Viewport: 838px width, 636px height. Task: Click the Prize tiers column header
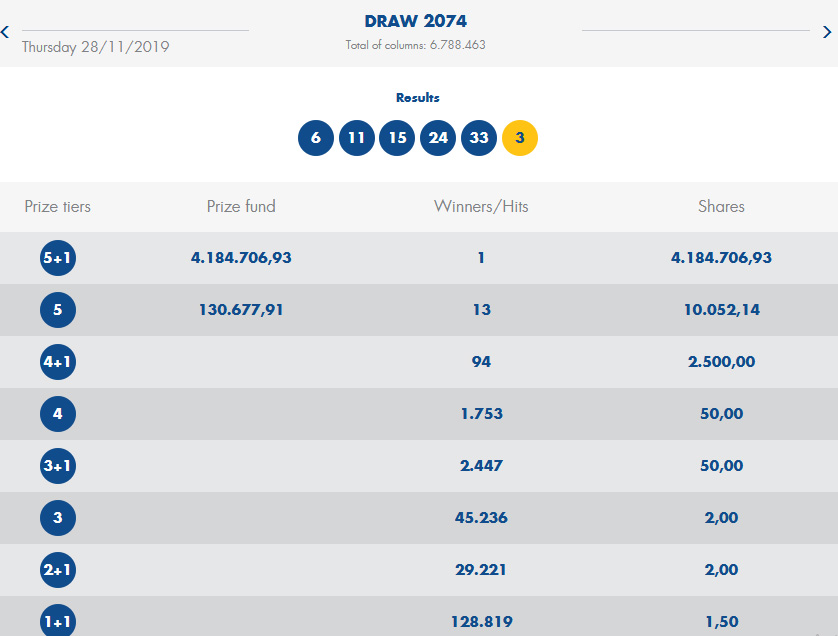click(x=58, y=207)
